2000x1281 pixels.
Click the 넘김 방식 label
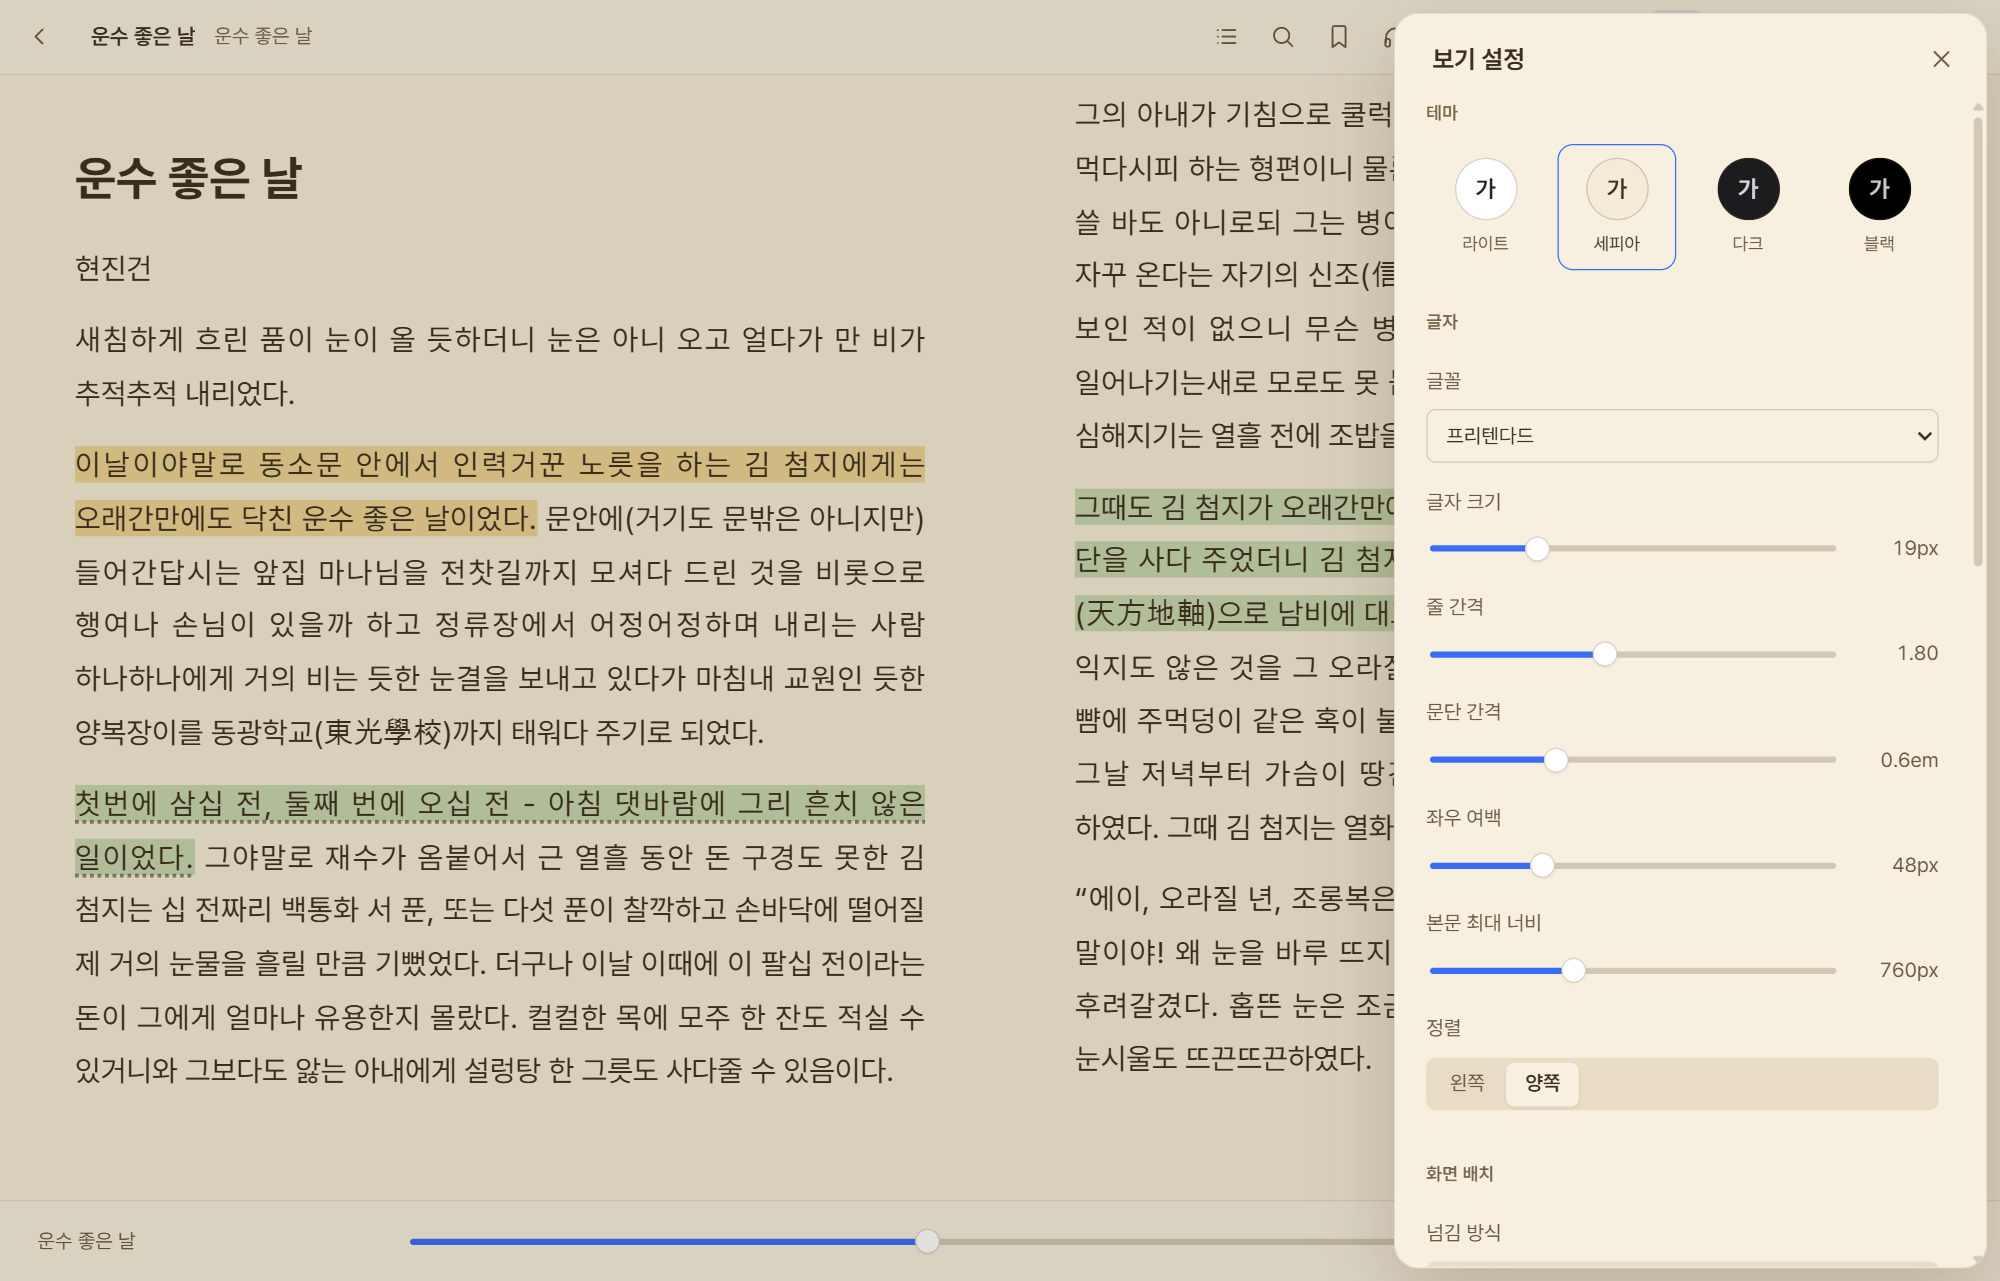[x=1463, y=1233]
